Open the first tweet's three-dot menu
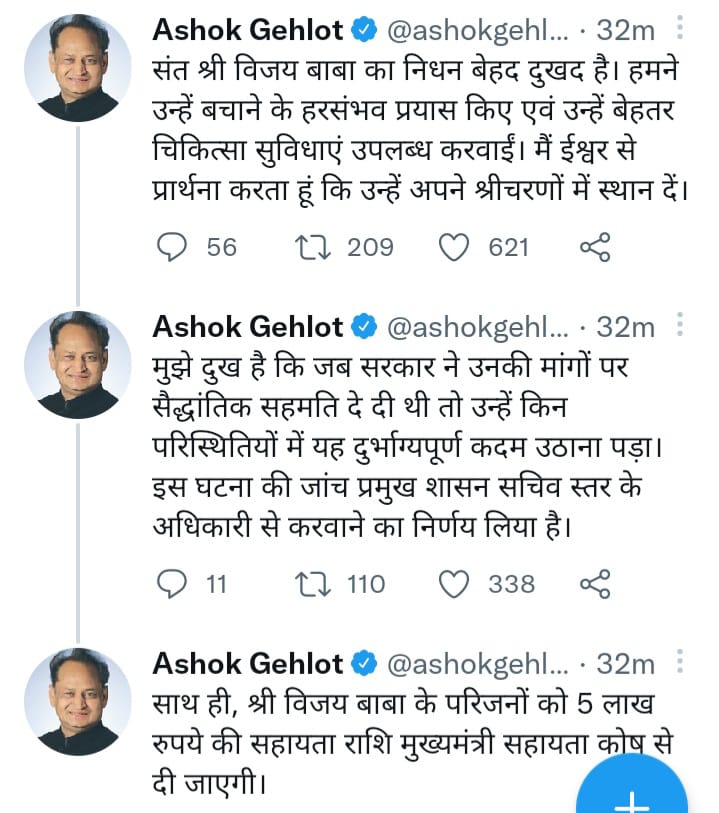 pyautogui.click(x=680, y=31)
